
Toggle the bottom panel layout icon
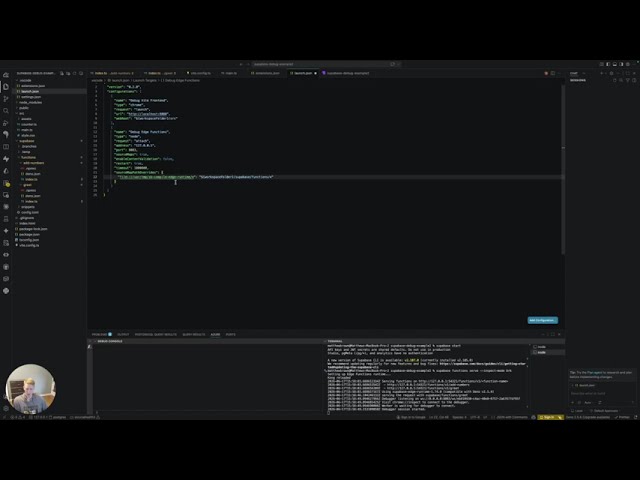click(x=615, y=64)
